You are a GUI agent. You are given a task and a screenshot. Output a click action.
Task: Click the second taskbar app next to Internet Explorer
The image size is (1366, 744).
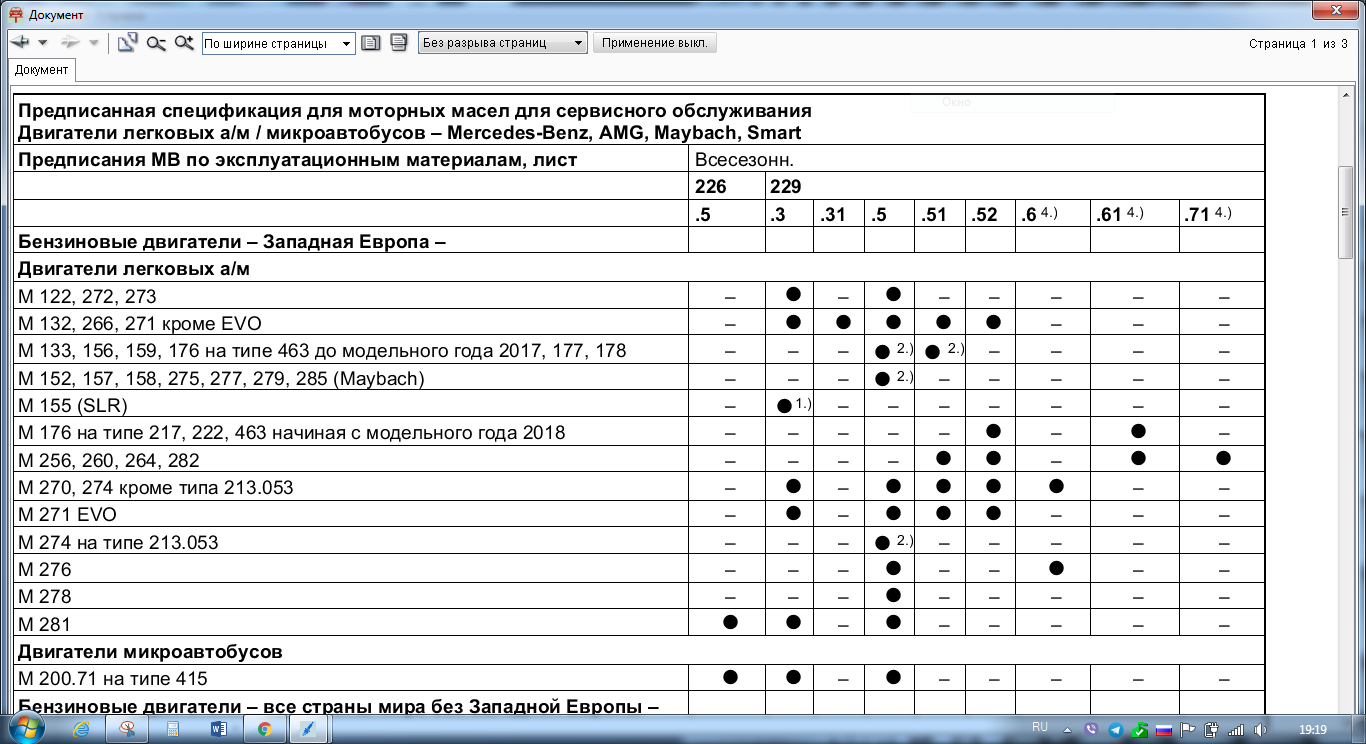pyautogui.click(x=127, y=728)
